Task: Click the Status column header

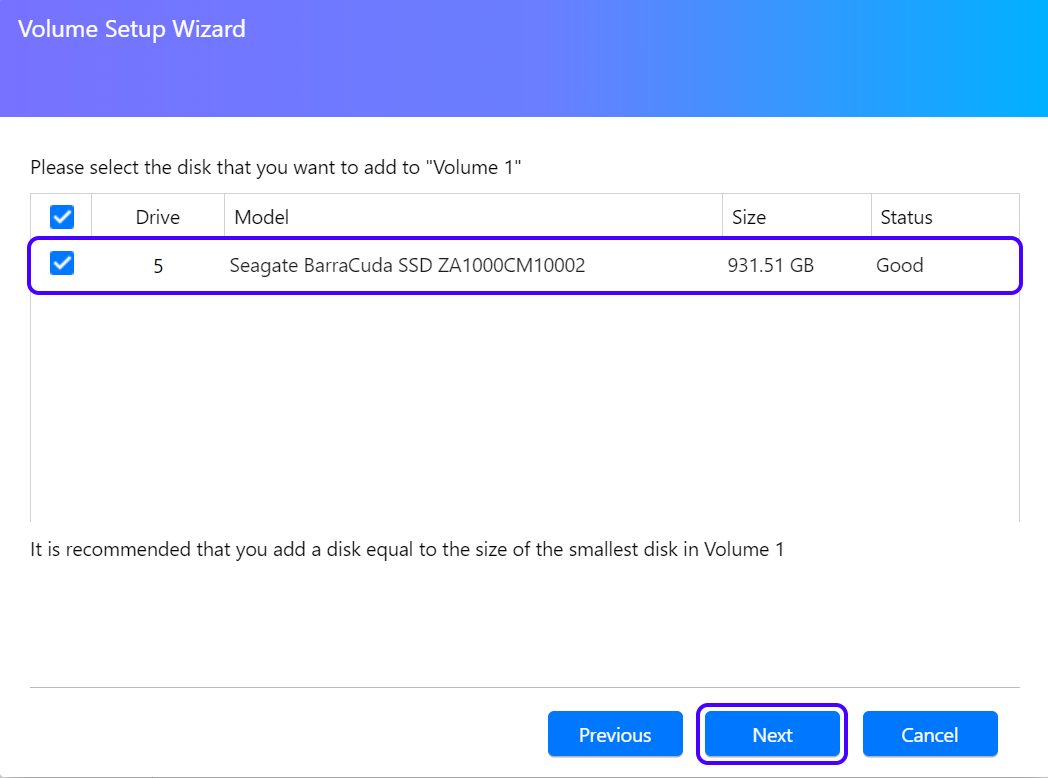Action: [906, 217]
